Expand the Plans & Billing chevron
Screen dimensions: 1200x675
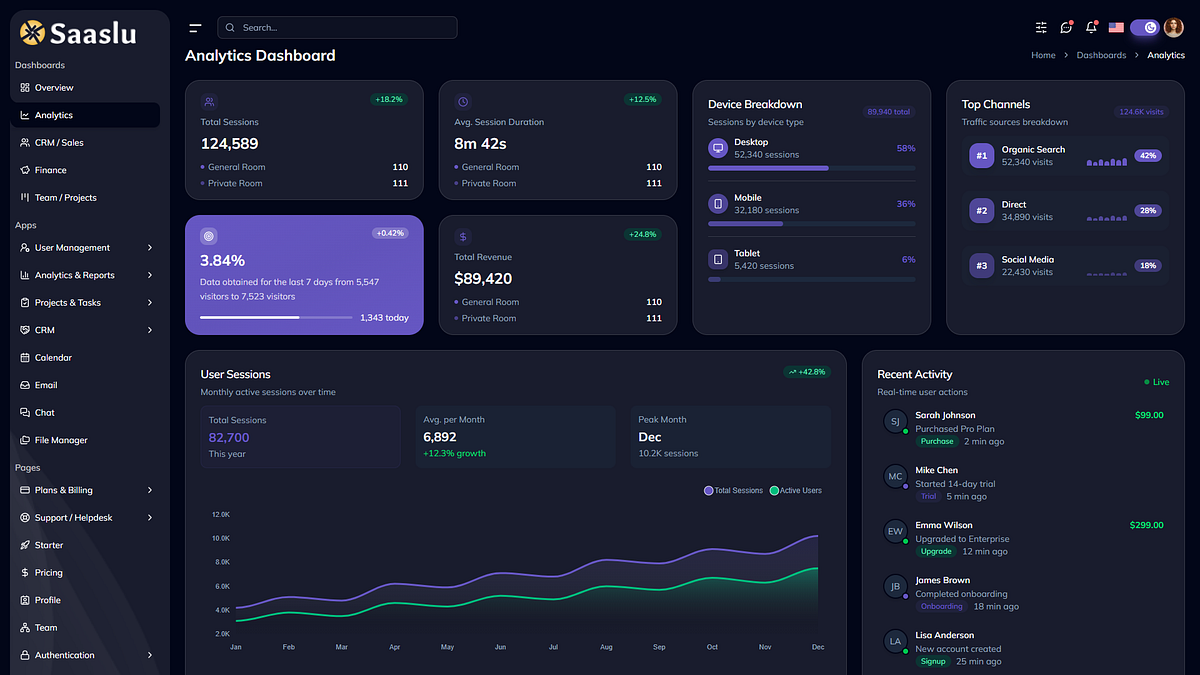[150, 490]
